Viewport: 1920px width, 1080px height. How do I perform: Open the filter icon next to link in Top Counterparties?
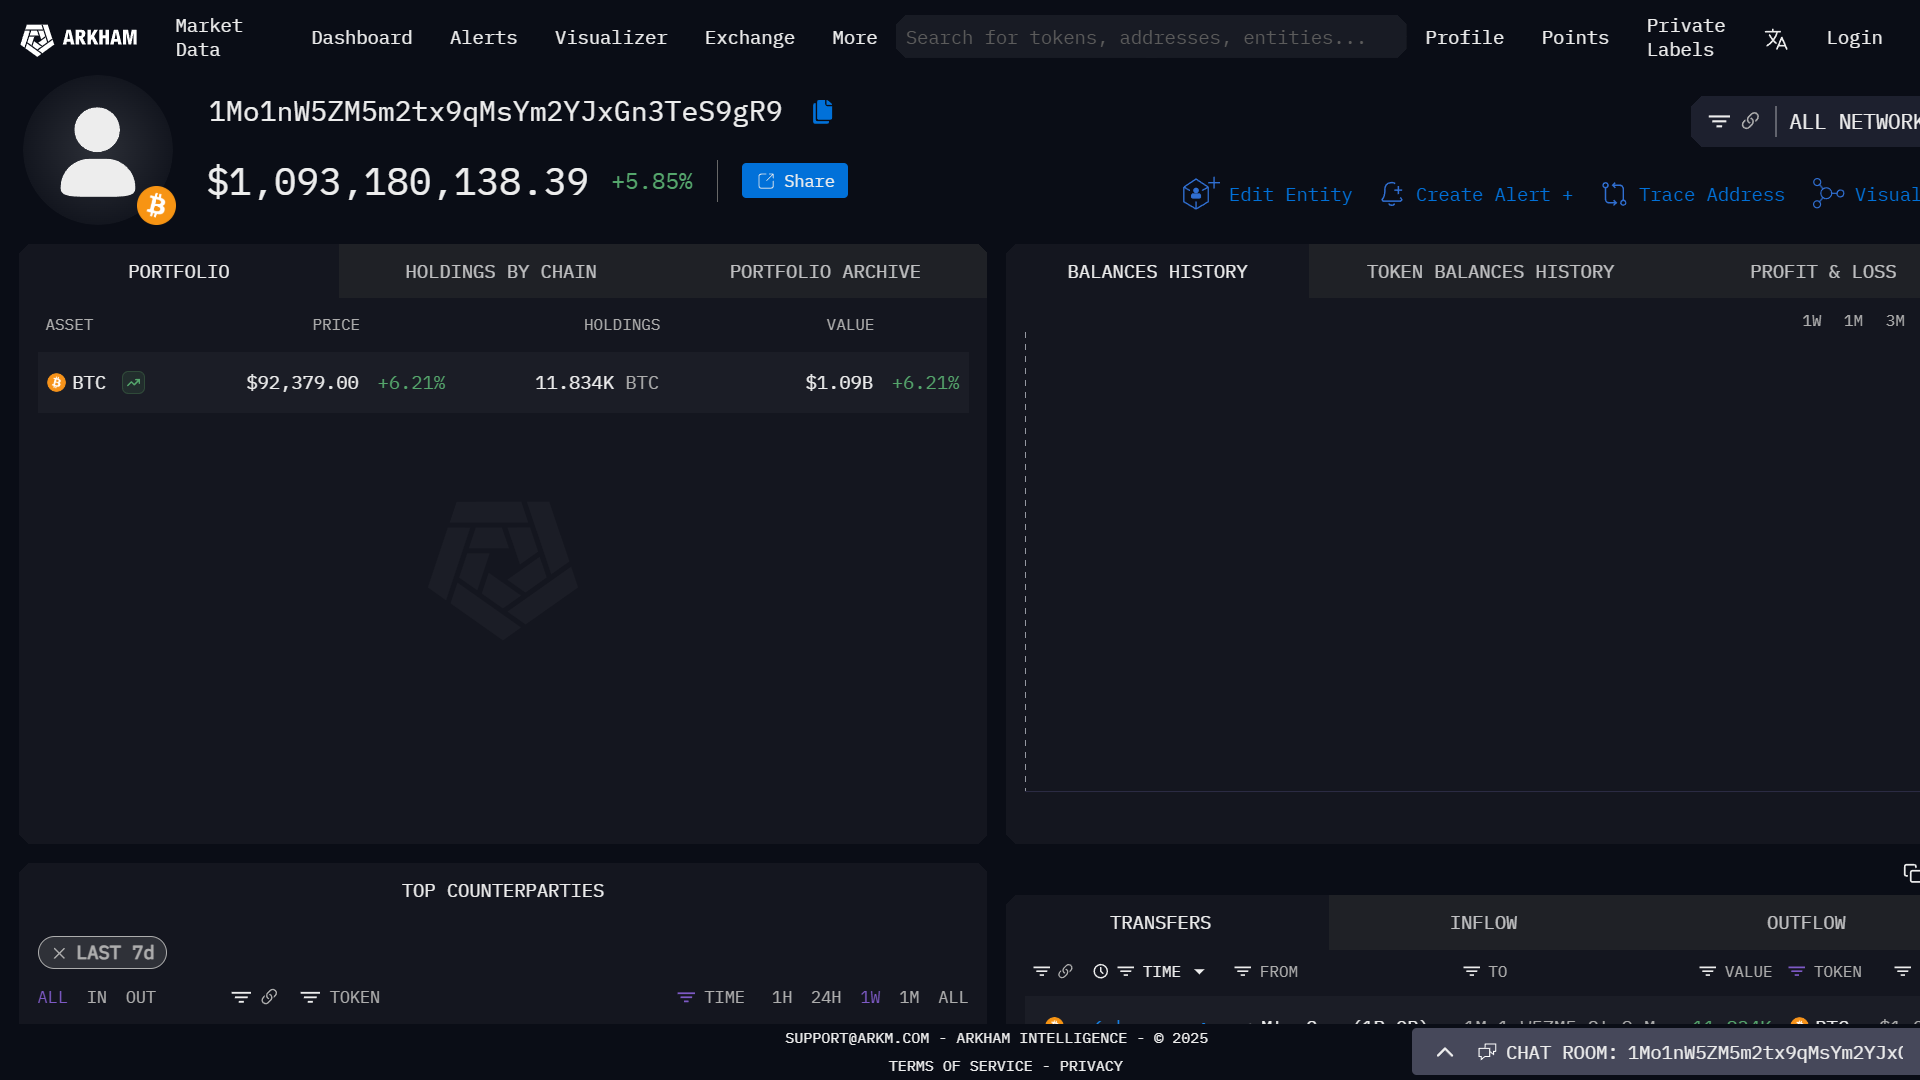240,997
